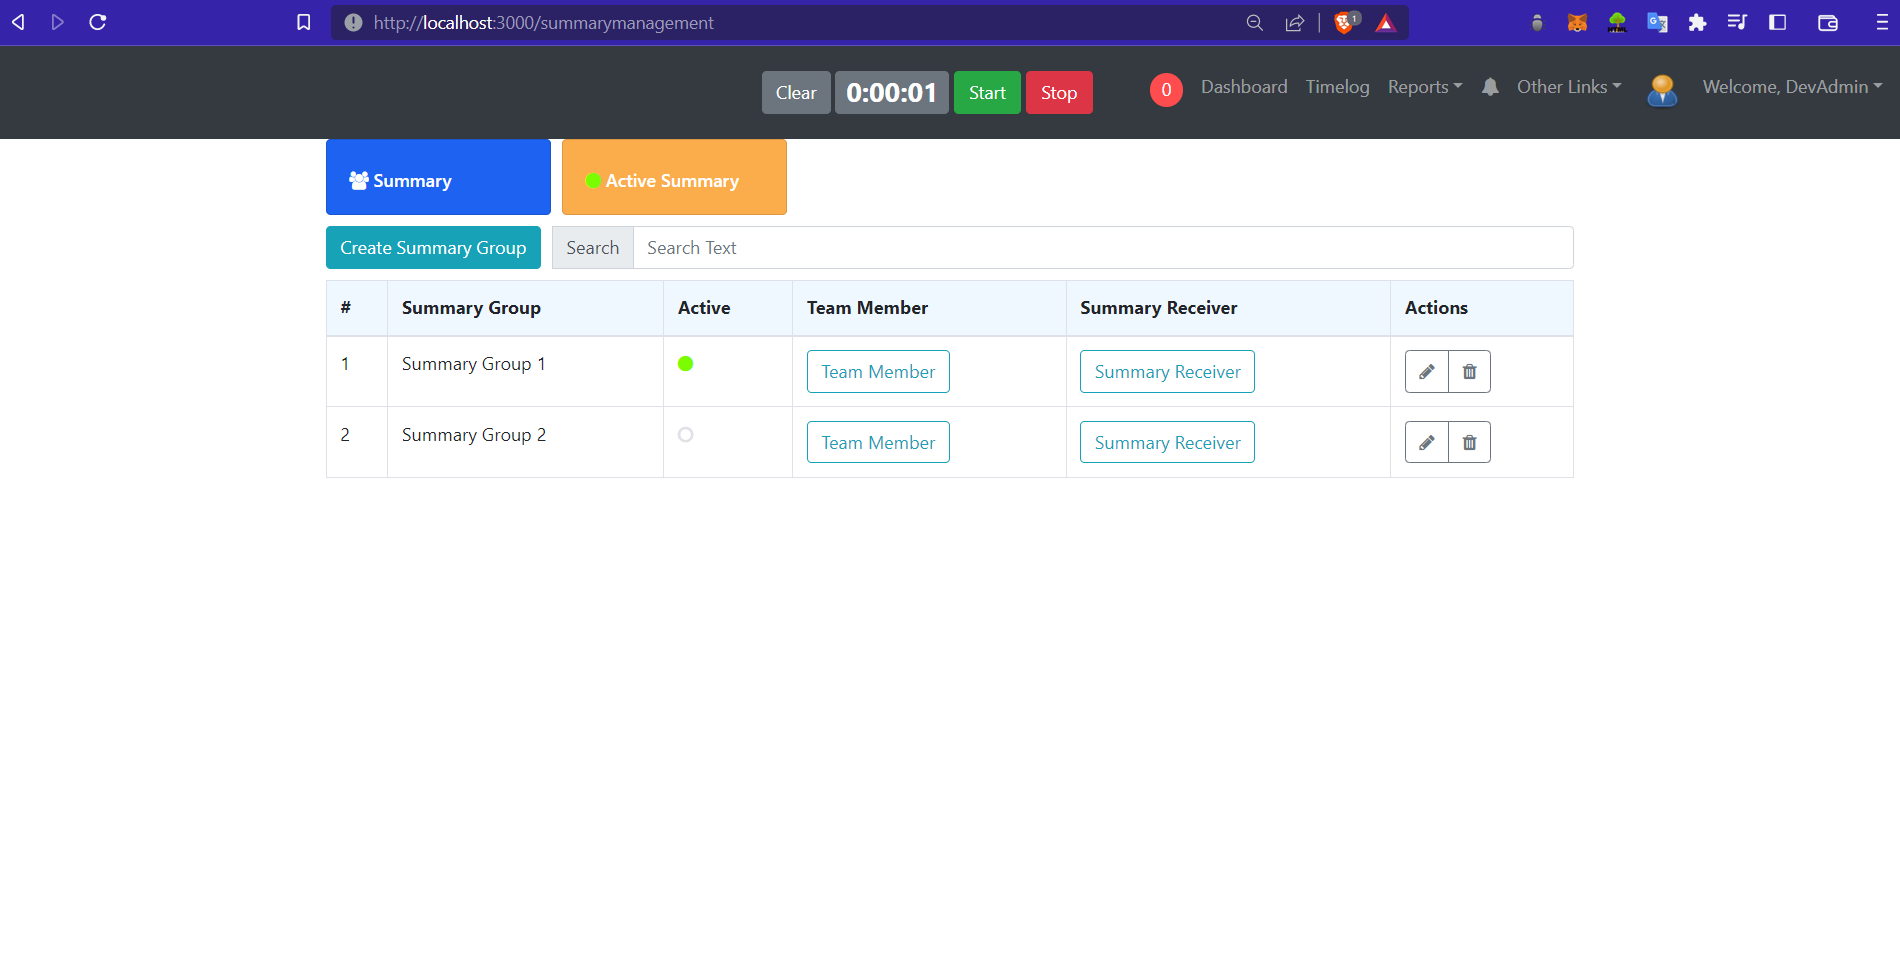This screenshot has height=962, width=1900.
Task: Go back with the browser back arrow
Action: click(18, 22)
